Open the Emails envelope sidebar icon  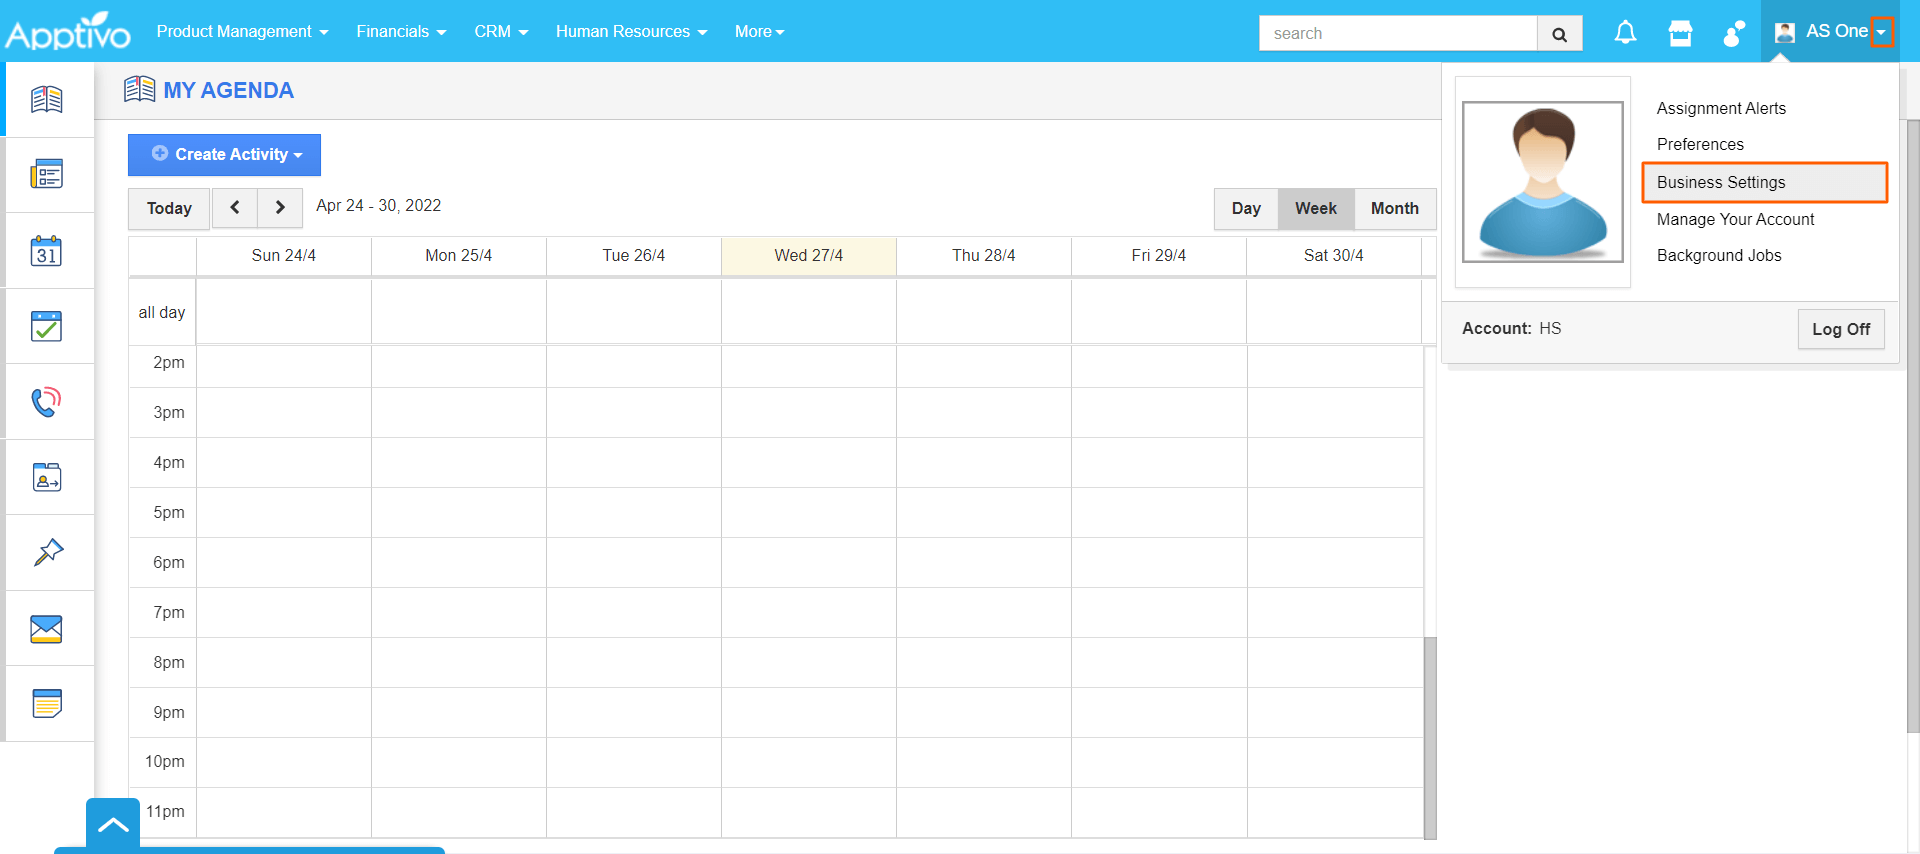[x=46, y=629]
